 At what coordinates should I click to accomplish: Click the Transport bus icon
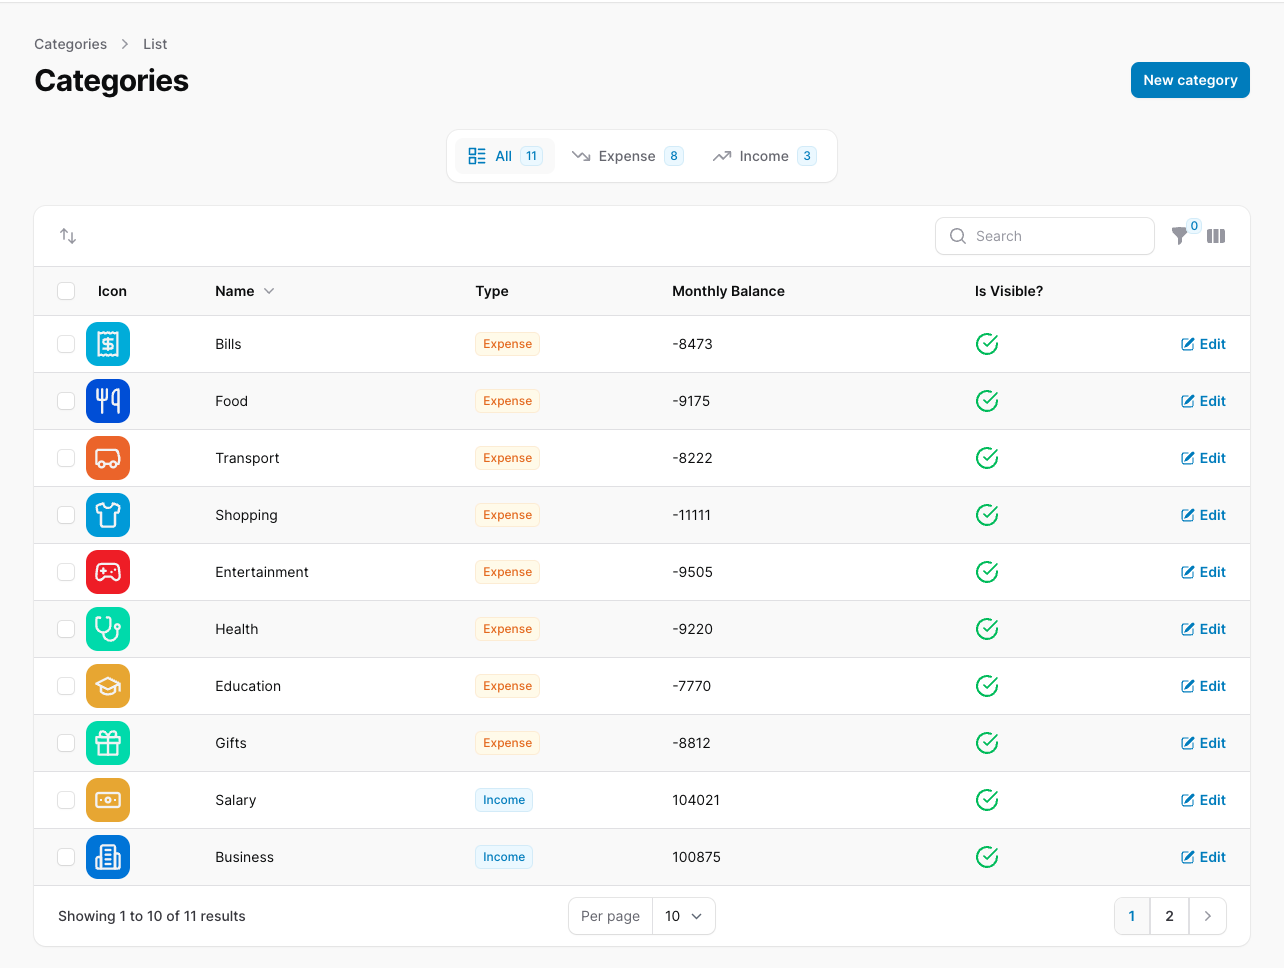(108, 458)
